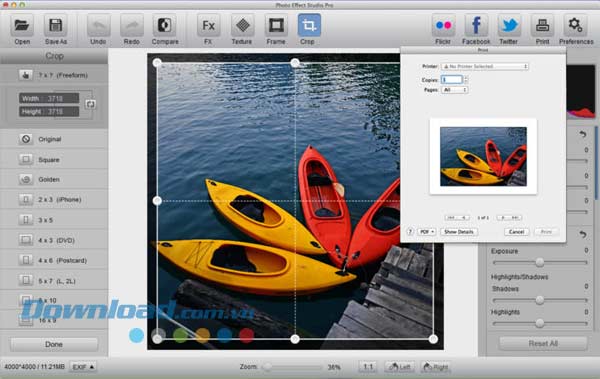Viewport: 600px width, 379px height.
Task: Select the Original crop ratio icon
Action: pos(26,139)
